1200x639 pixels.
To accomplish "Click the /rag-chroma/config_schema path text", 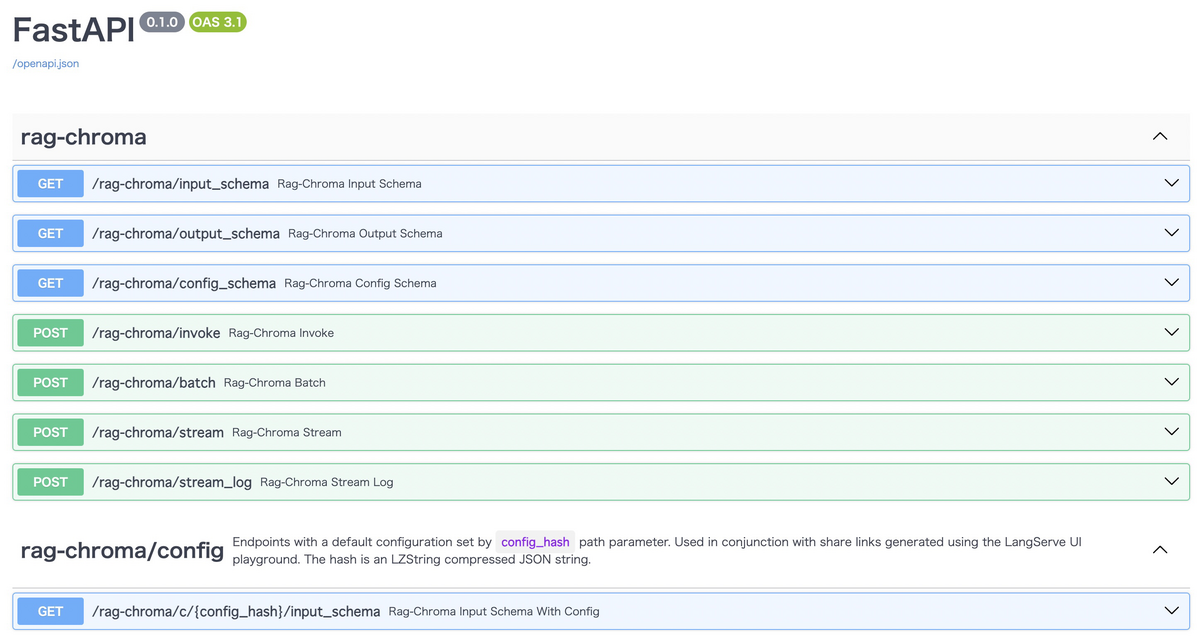I will (x=184, y=283).
